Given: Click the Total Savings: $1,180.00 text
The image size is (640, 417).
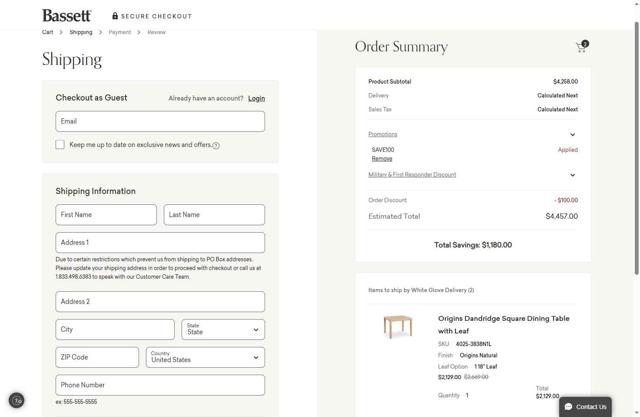Looking at the screenshot, I should (473, 245).
